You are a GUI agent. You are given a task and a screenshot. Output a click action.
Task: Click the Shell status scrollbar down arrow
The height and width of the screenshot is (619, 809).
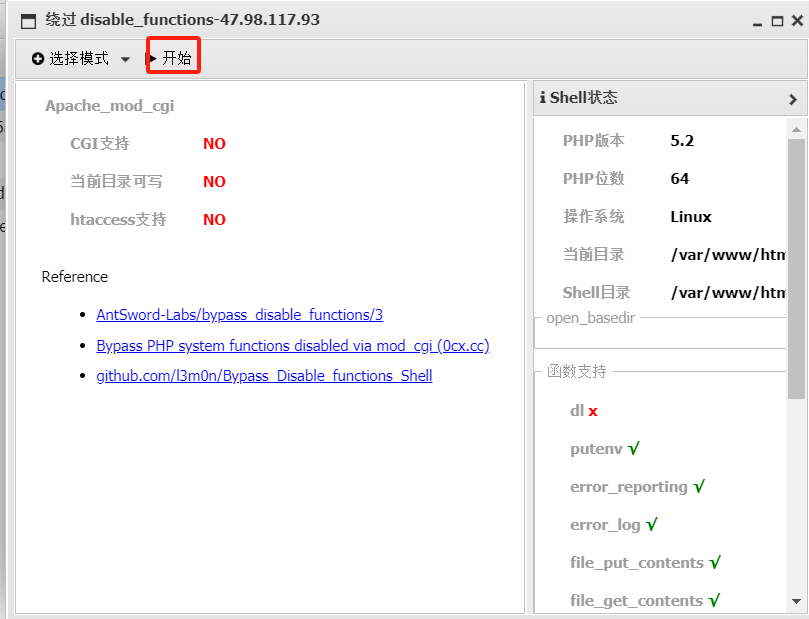(x=796, y=601)
